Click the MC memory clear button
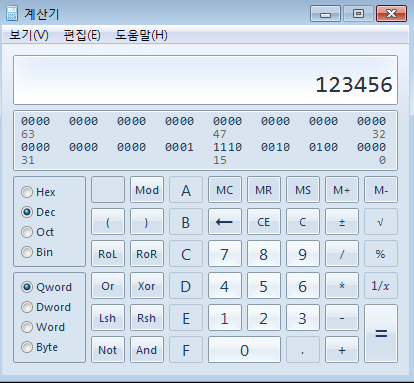Image resolution: width=414 pixels, height=383 pixels. click(x=225, y=190)
